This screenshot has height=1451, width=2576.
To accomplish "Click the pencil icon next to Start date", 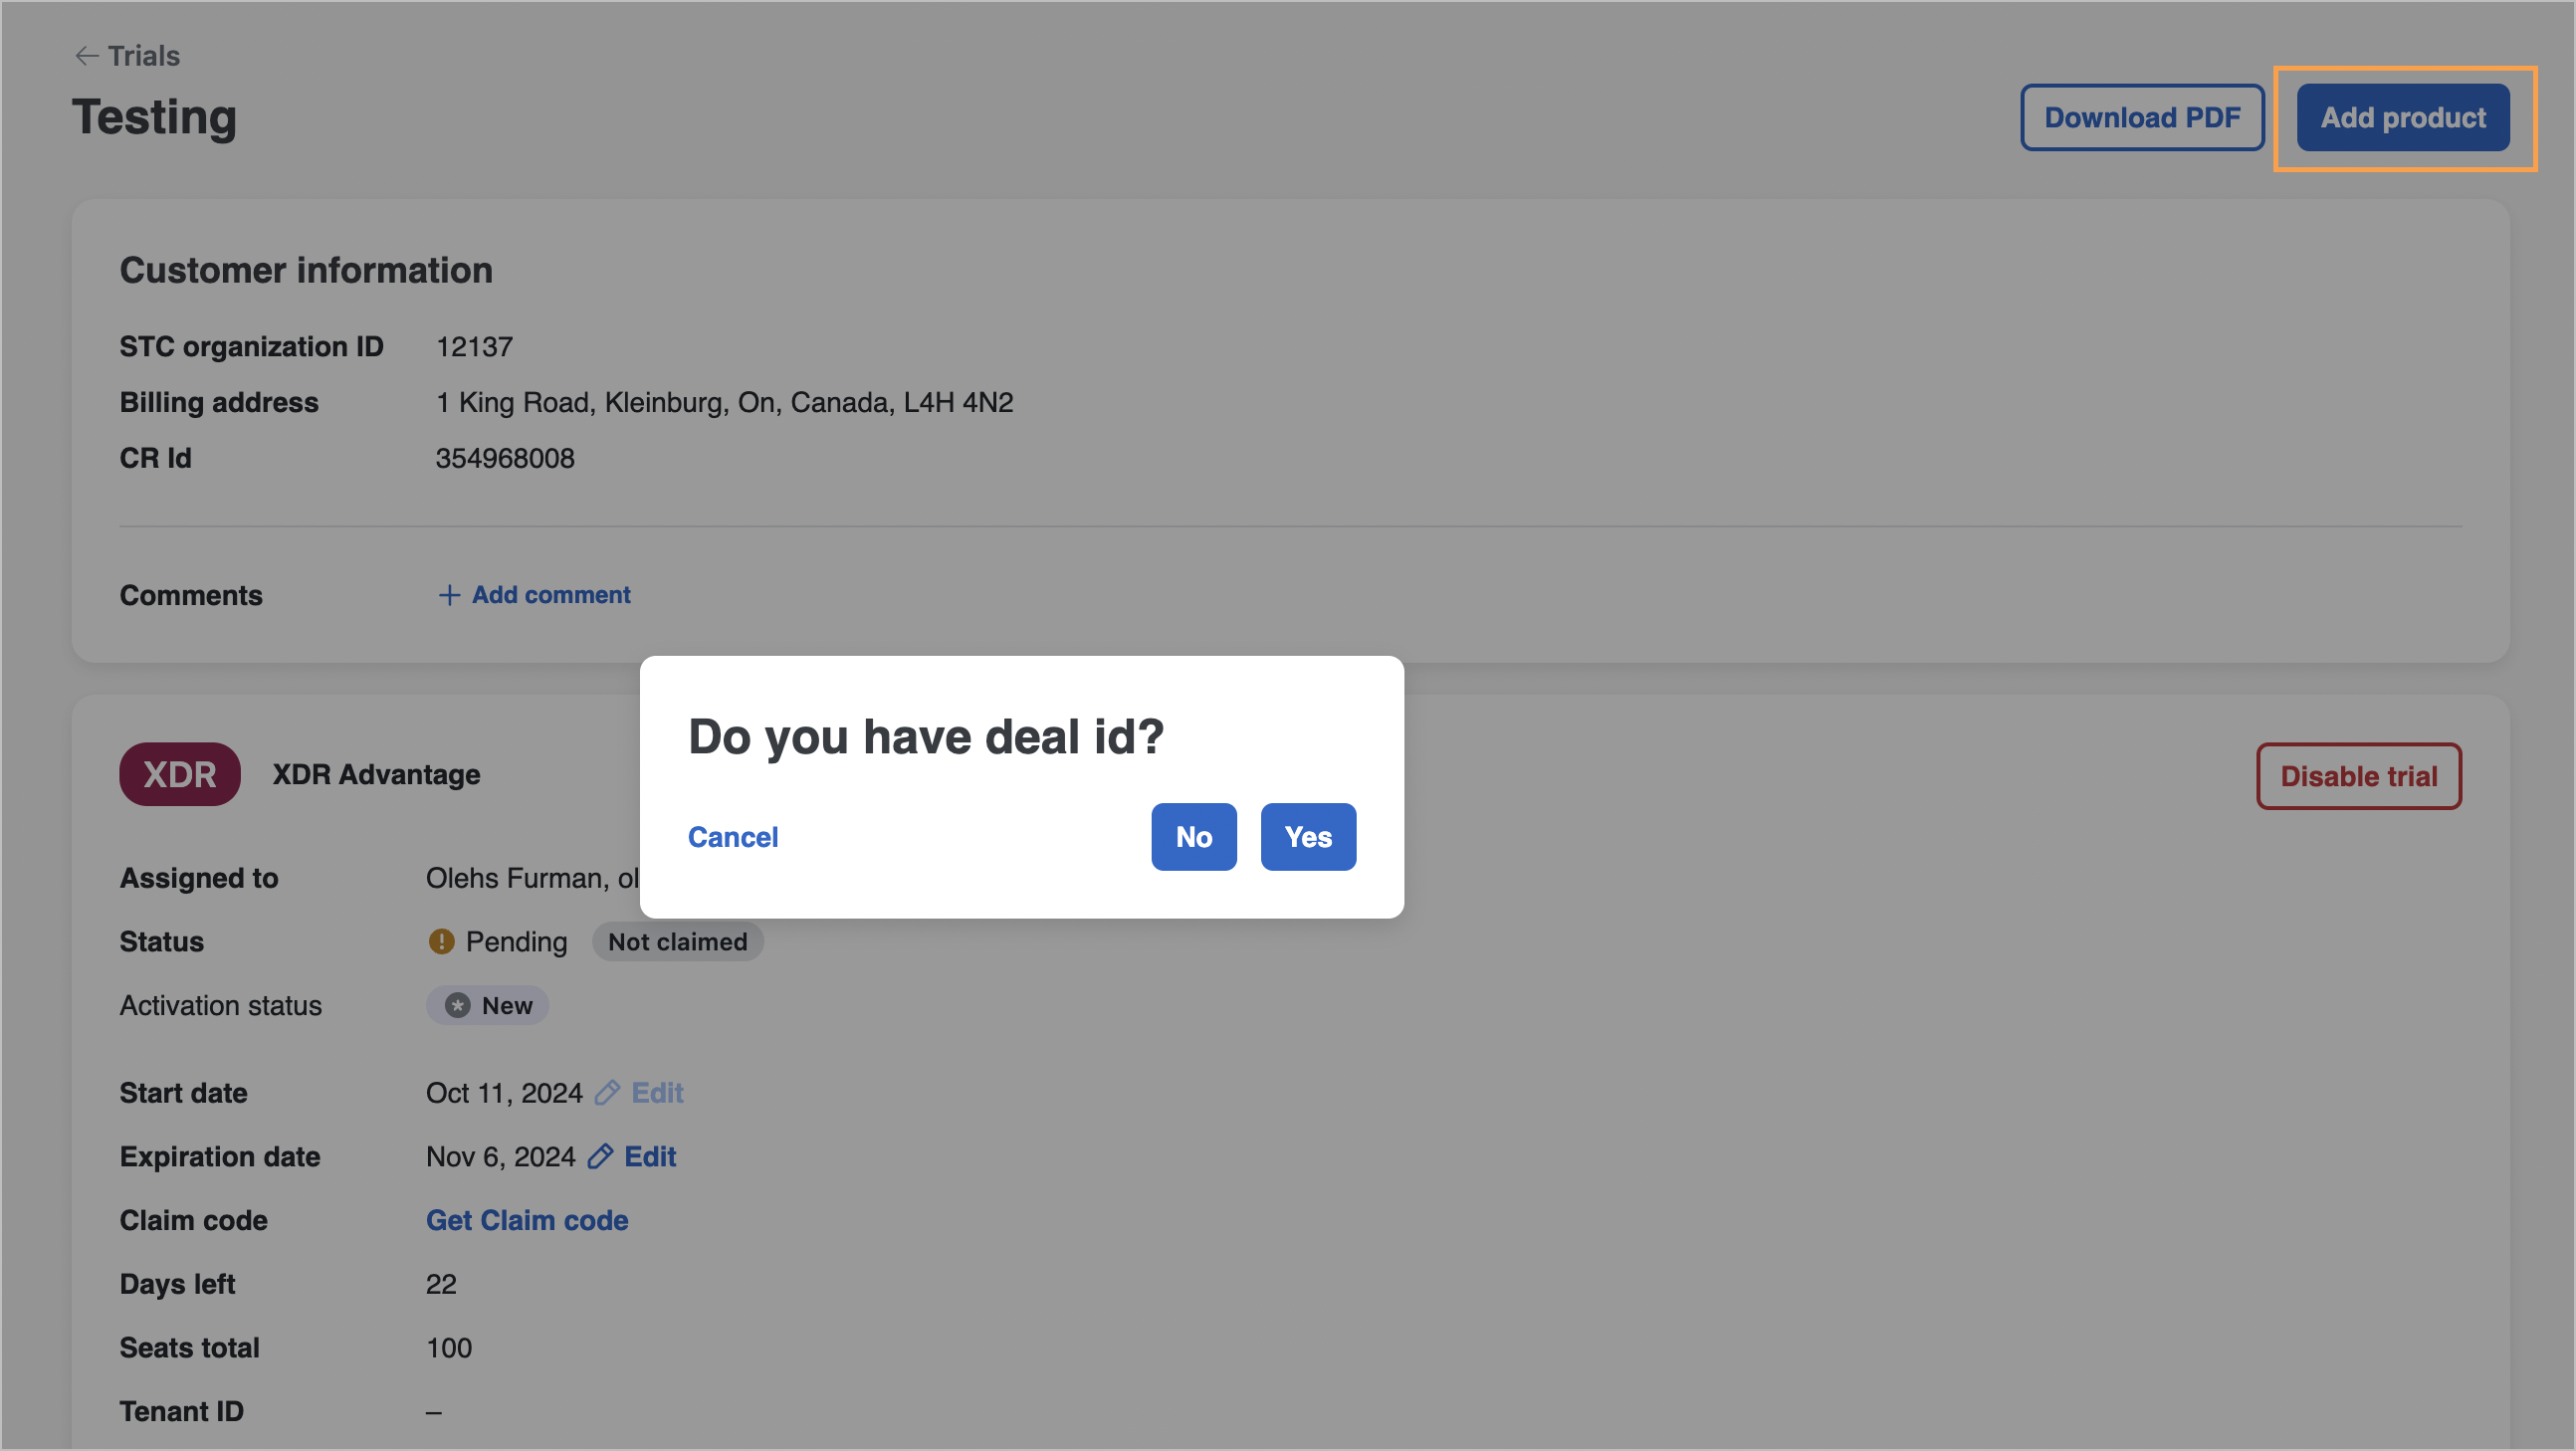I will pyautogui.click(x=607, y=1093).
